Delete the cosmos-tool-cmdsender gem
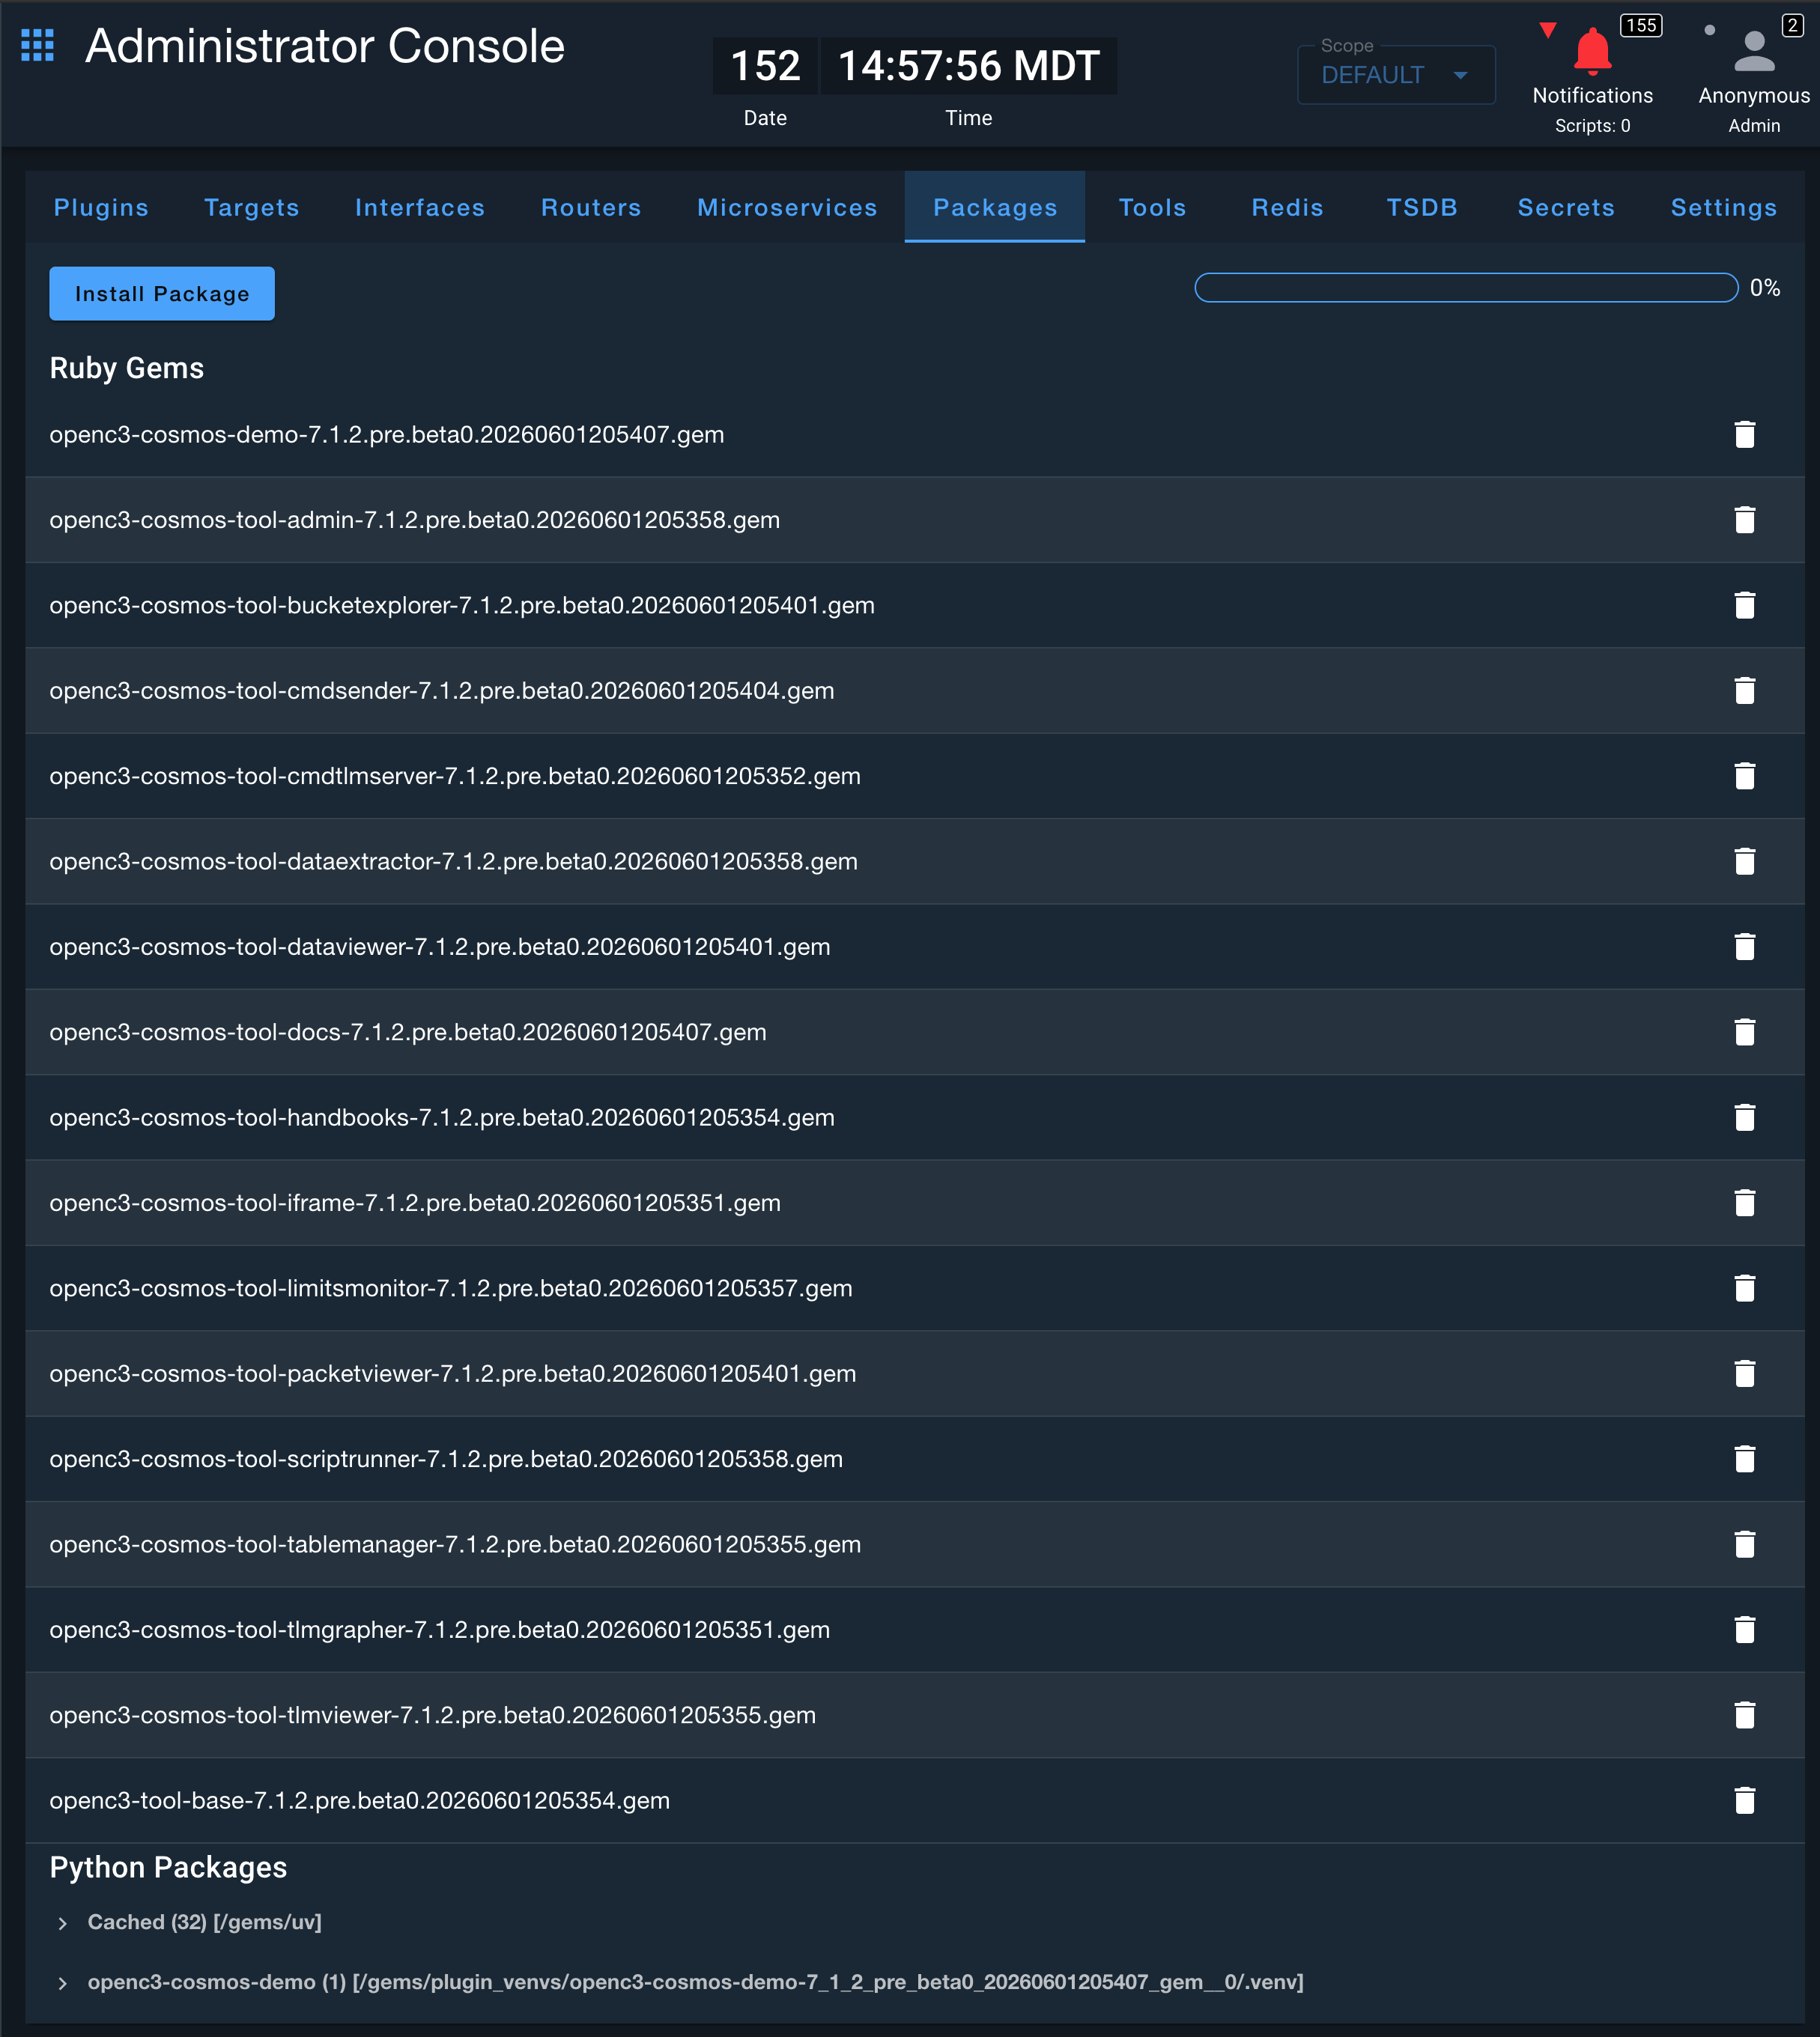The image size is (1820, 2037). click(1745, 691)
